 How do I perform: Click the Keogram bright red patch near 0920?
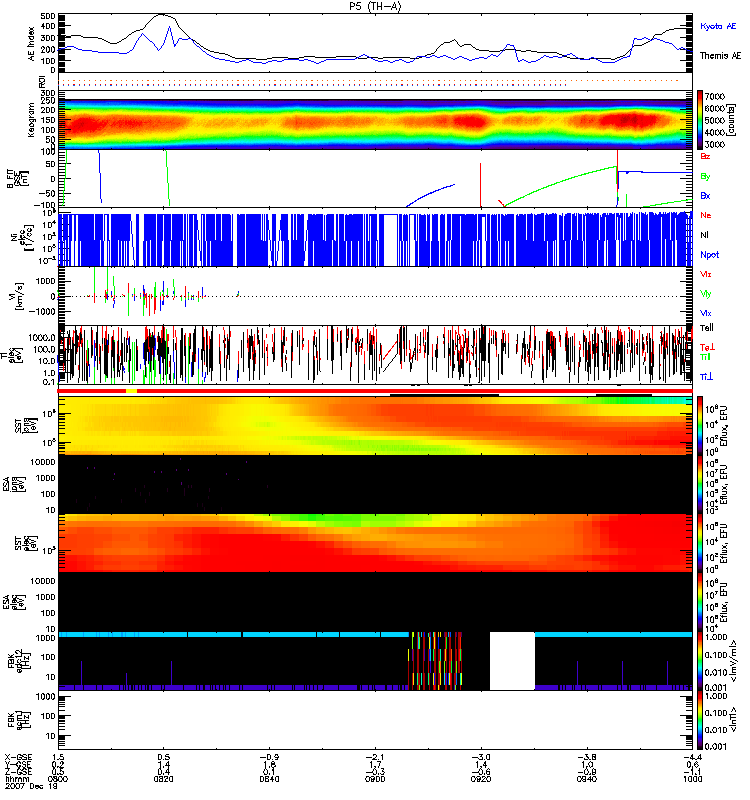[470, 121]
